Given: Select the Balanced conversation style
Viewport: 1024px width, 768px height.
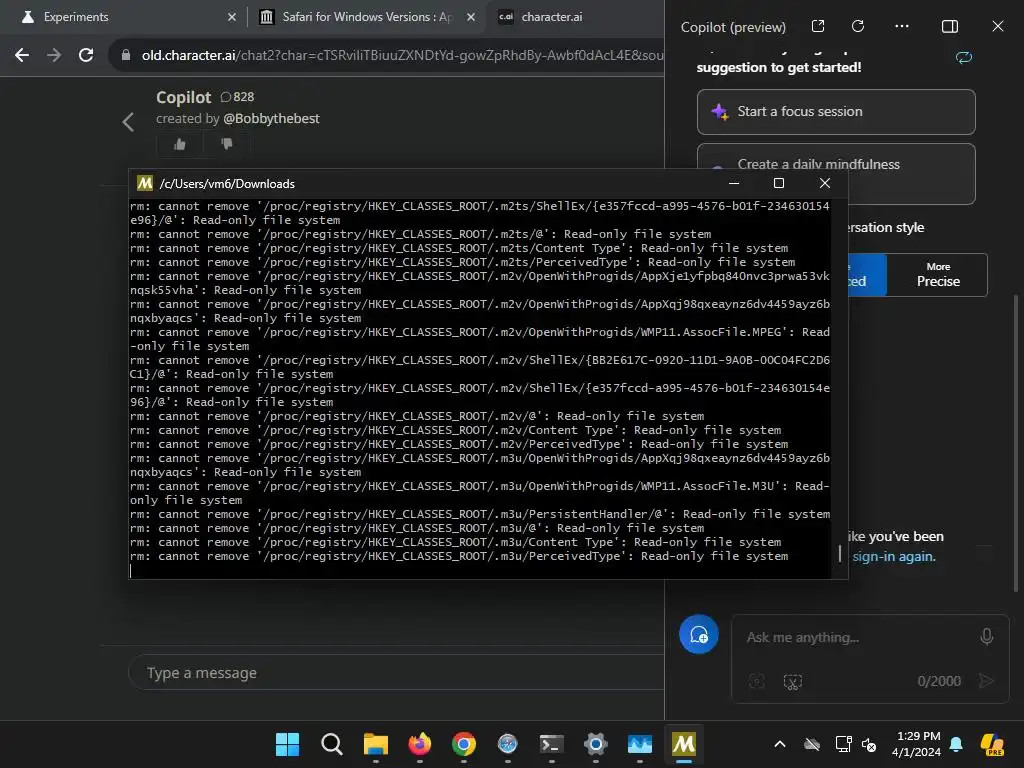Looking at the screenshot, I should [867, 275].
